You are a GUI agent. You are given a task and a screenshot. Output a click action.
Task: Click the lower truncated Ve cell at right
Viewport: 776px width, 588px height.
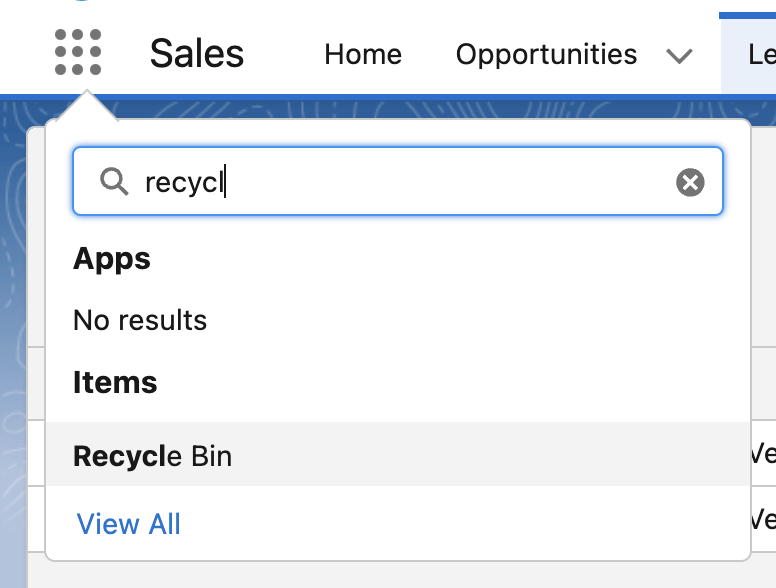click(x=763, y=520)
